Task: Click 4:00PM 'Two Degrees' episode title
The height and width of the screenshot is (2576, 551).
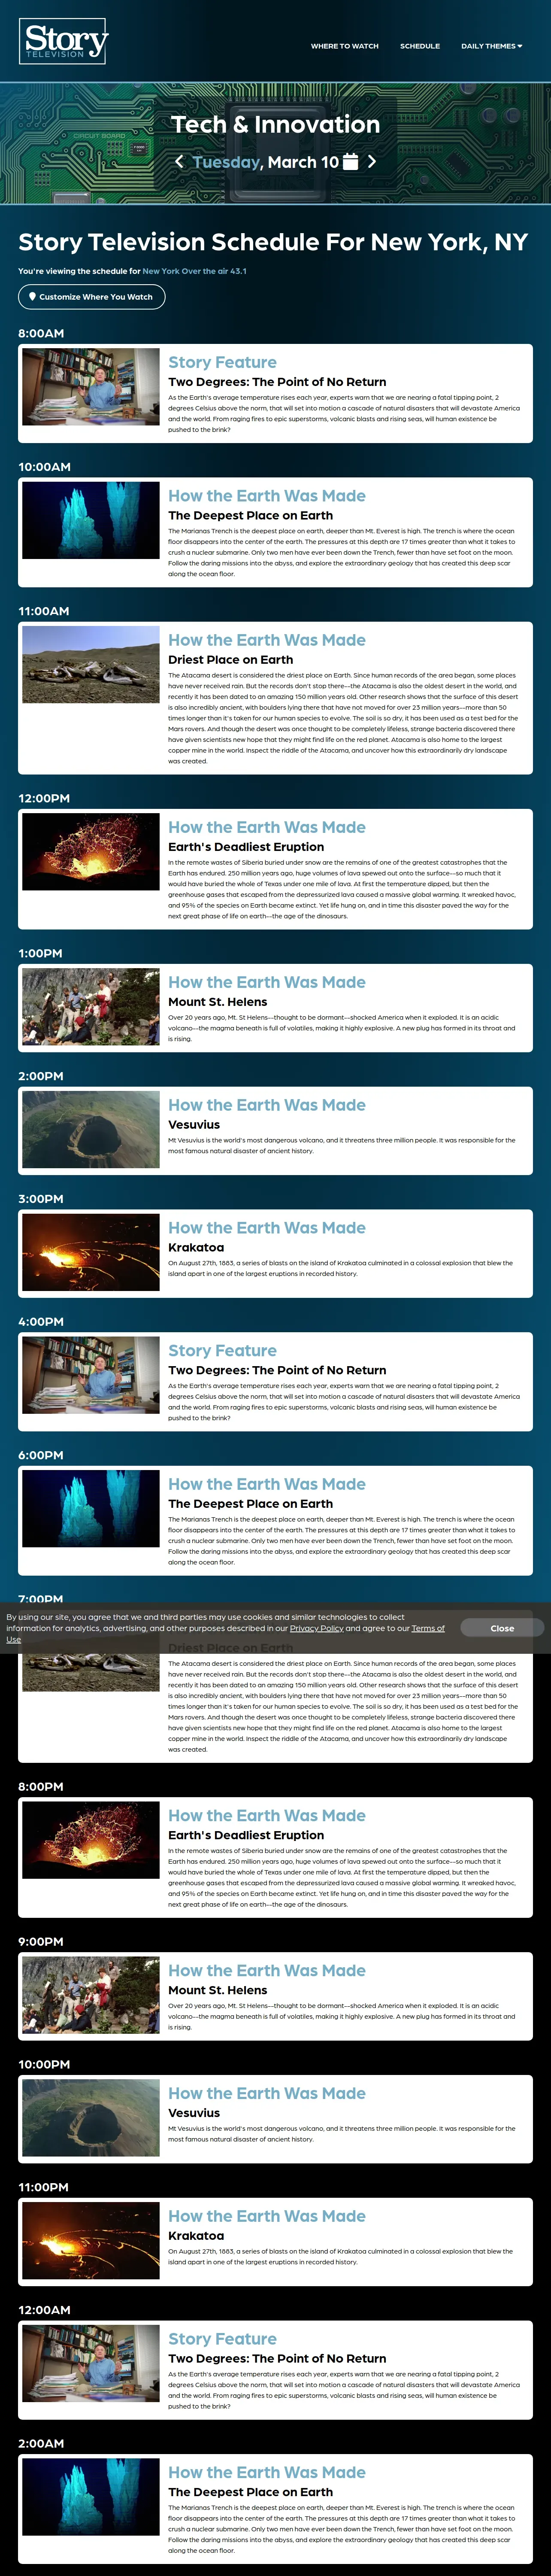Action: (277, 1370)
